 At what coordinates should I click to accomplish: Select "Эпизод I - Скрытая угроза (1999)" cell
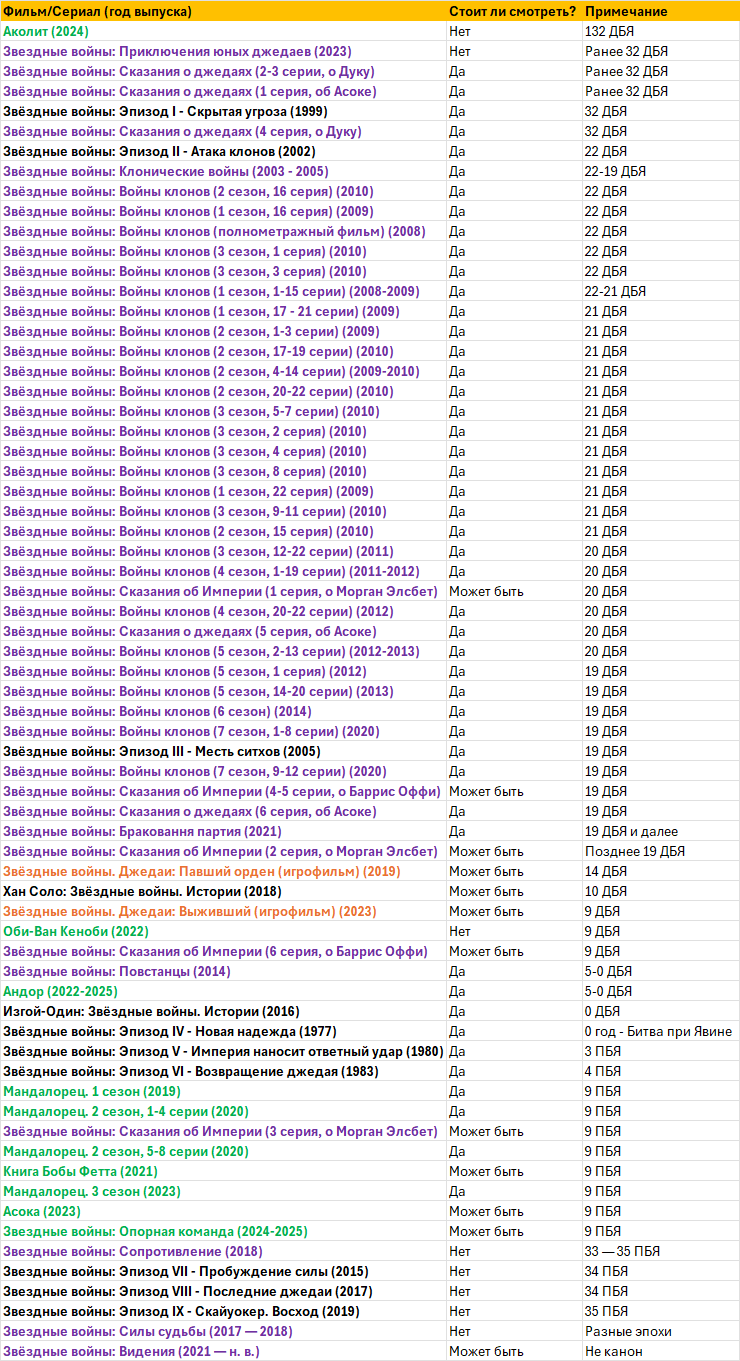click(x=165, y=111)
